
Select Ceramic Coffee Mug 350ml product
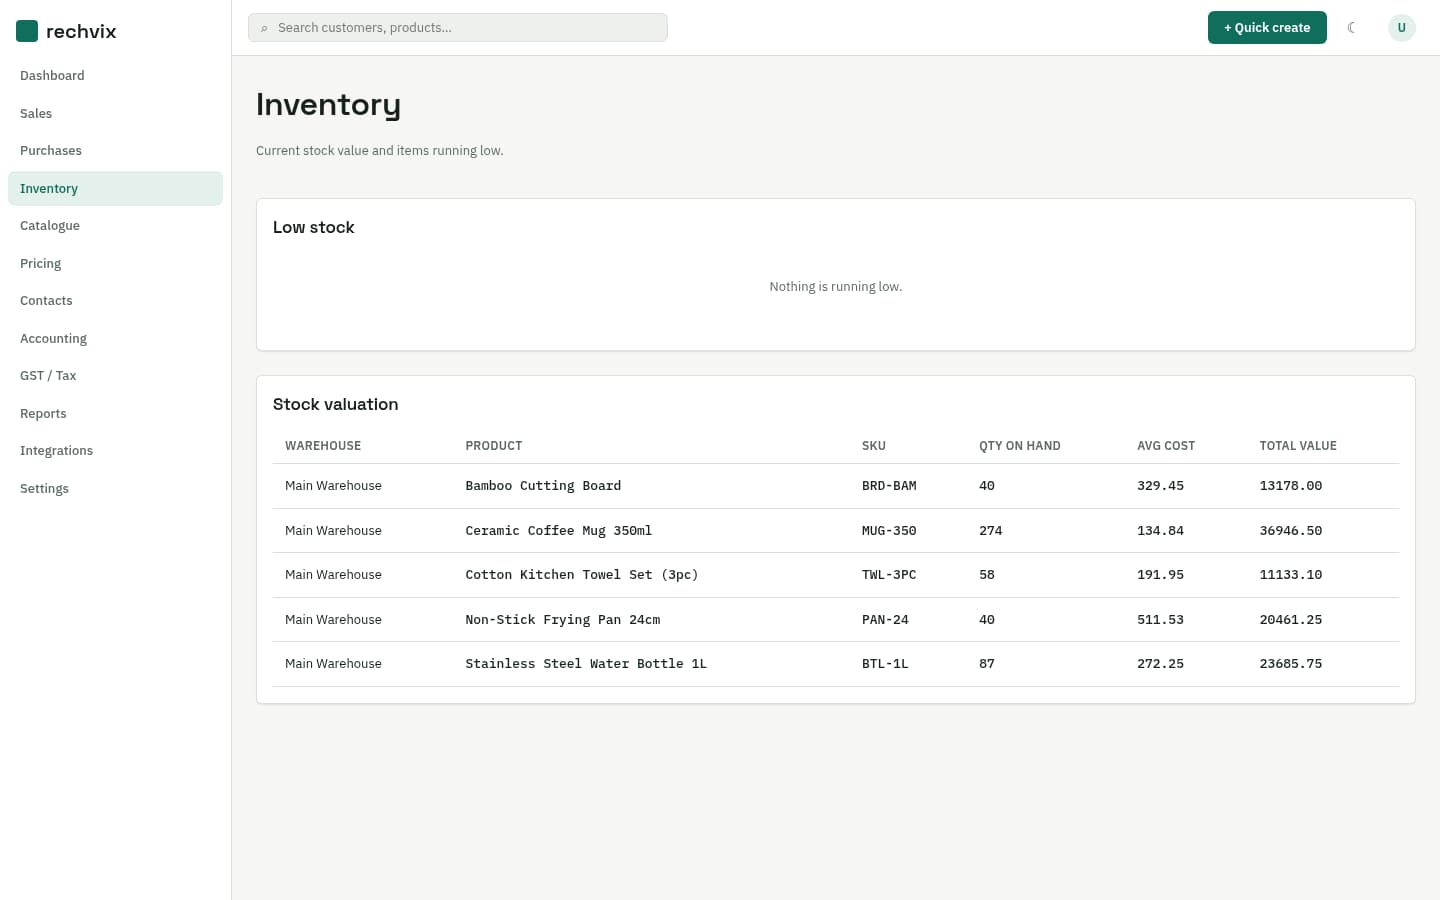click(x=559, y=531)
